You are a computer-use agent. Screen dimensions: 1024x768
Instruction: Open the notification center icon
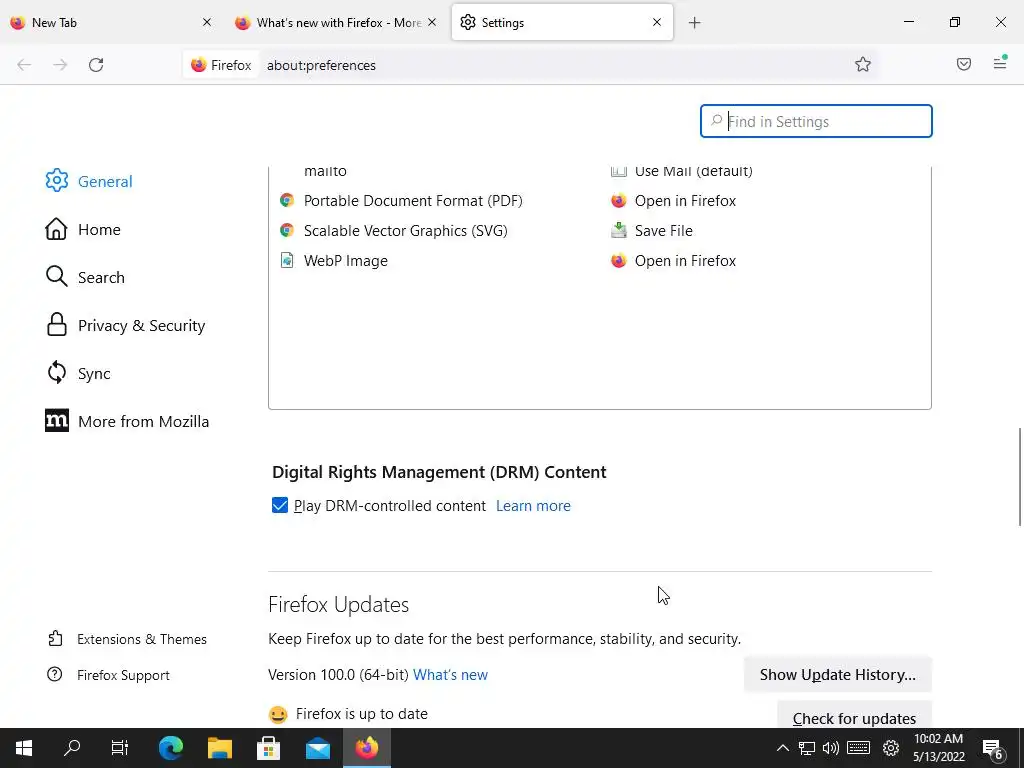click(x=993, y=748)
